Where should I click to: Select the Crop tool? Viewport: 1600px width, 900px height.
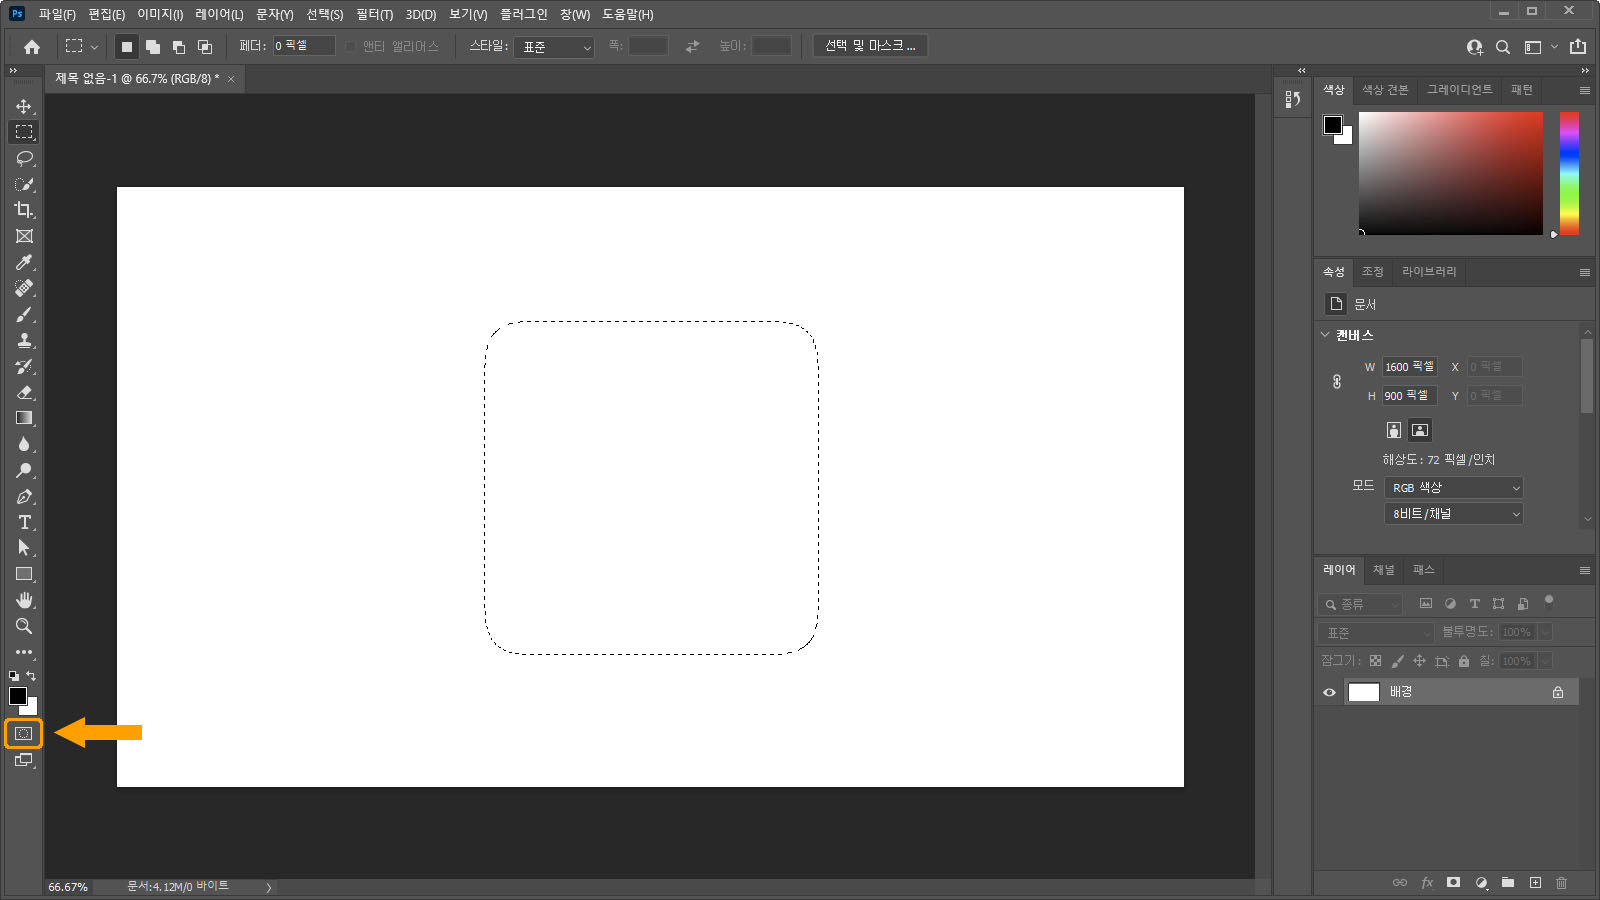point(24,210)
